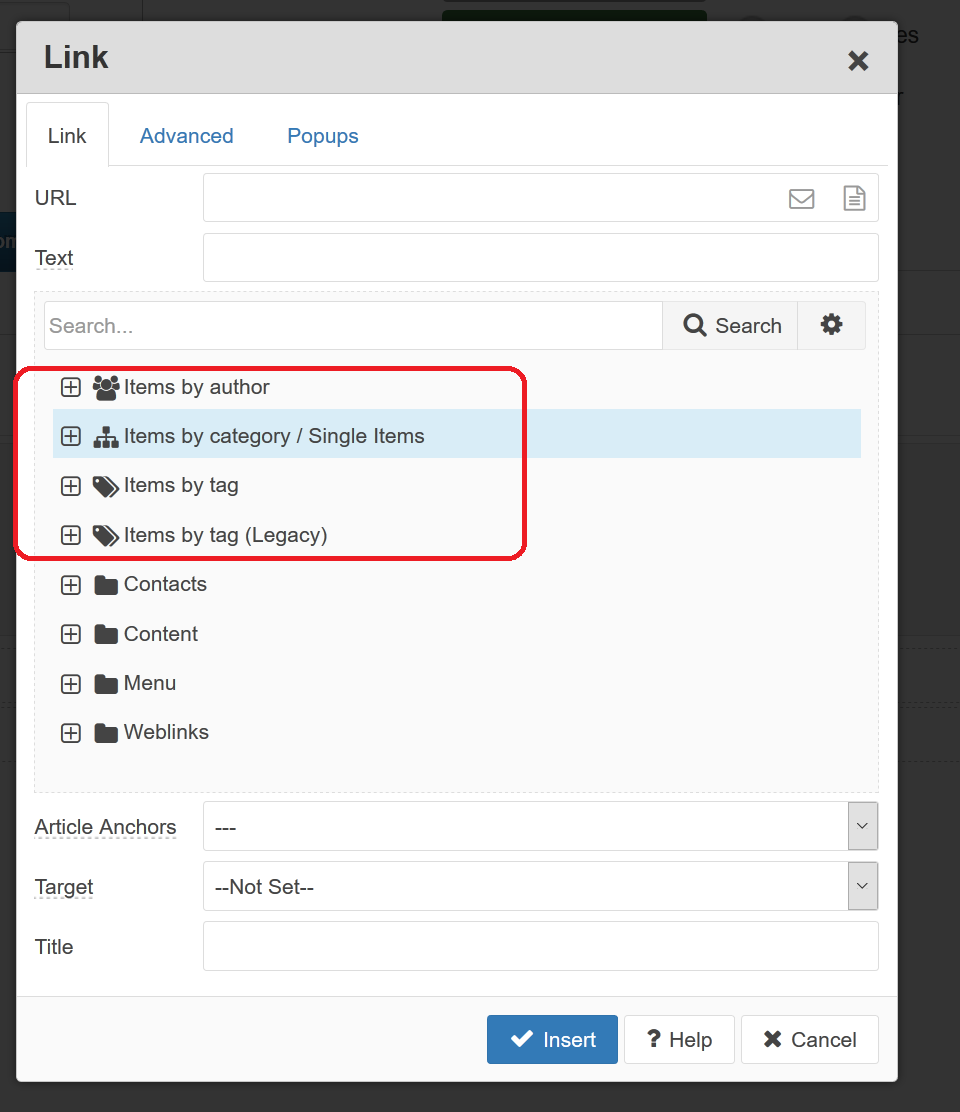Click the Help button

pos(679,1040)
